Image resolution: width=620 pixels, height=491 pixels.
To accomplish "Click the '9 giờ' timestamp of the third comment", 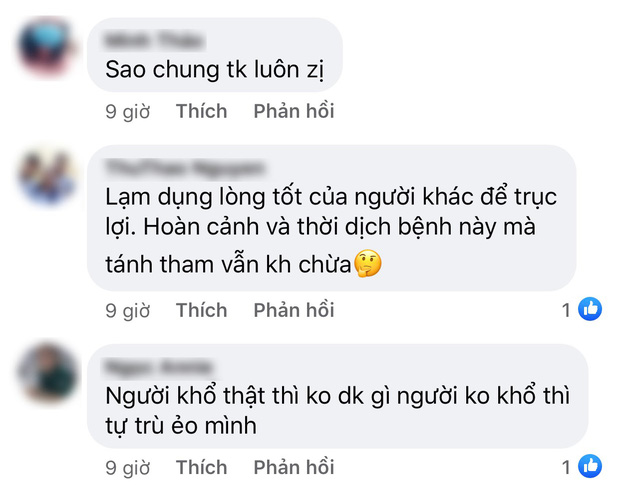I will click(x=127, y=467).
